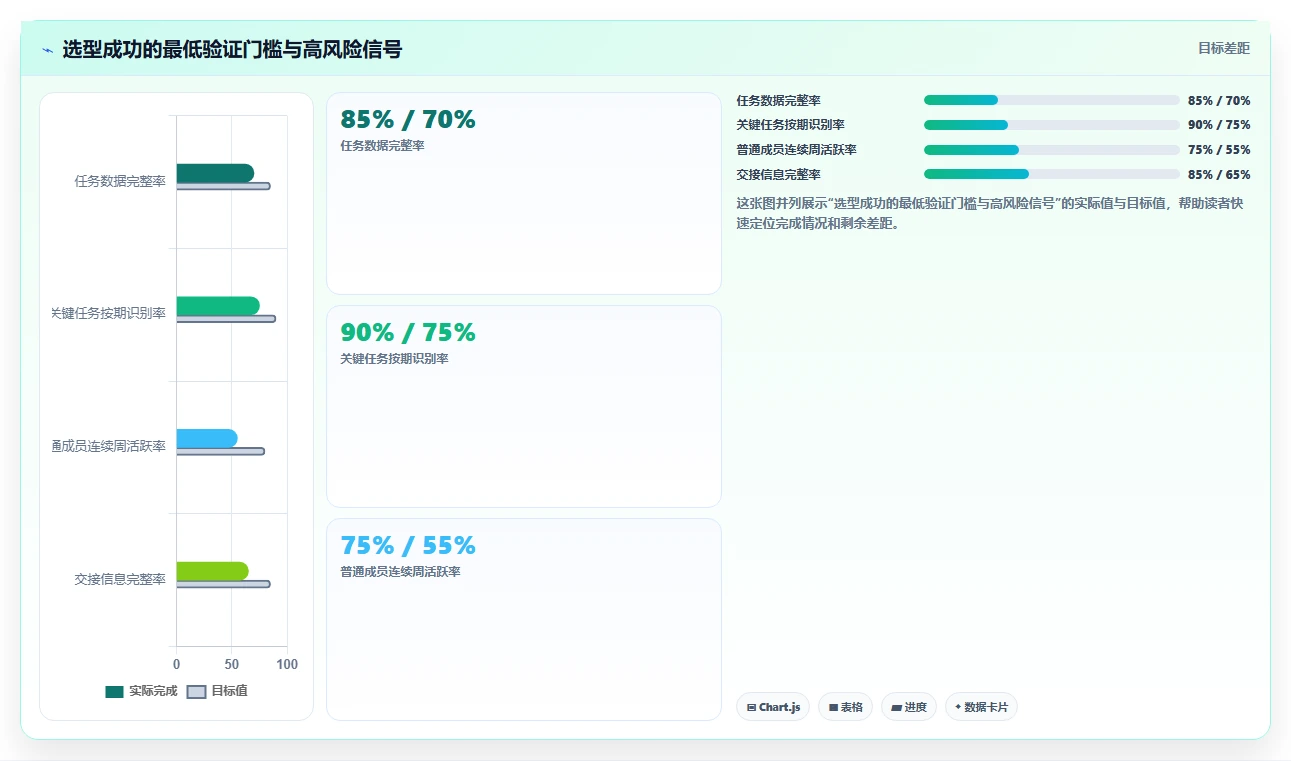Click the 85% / 70% data card

[523, 194]
